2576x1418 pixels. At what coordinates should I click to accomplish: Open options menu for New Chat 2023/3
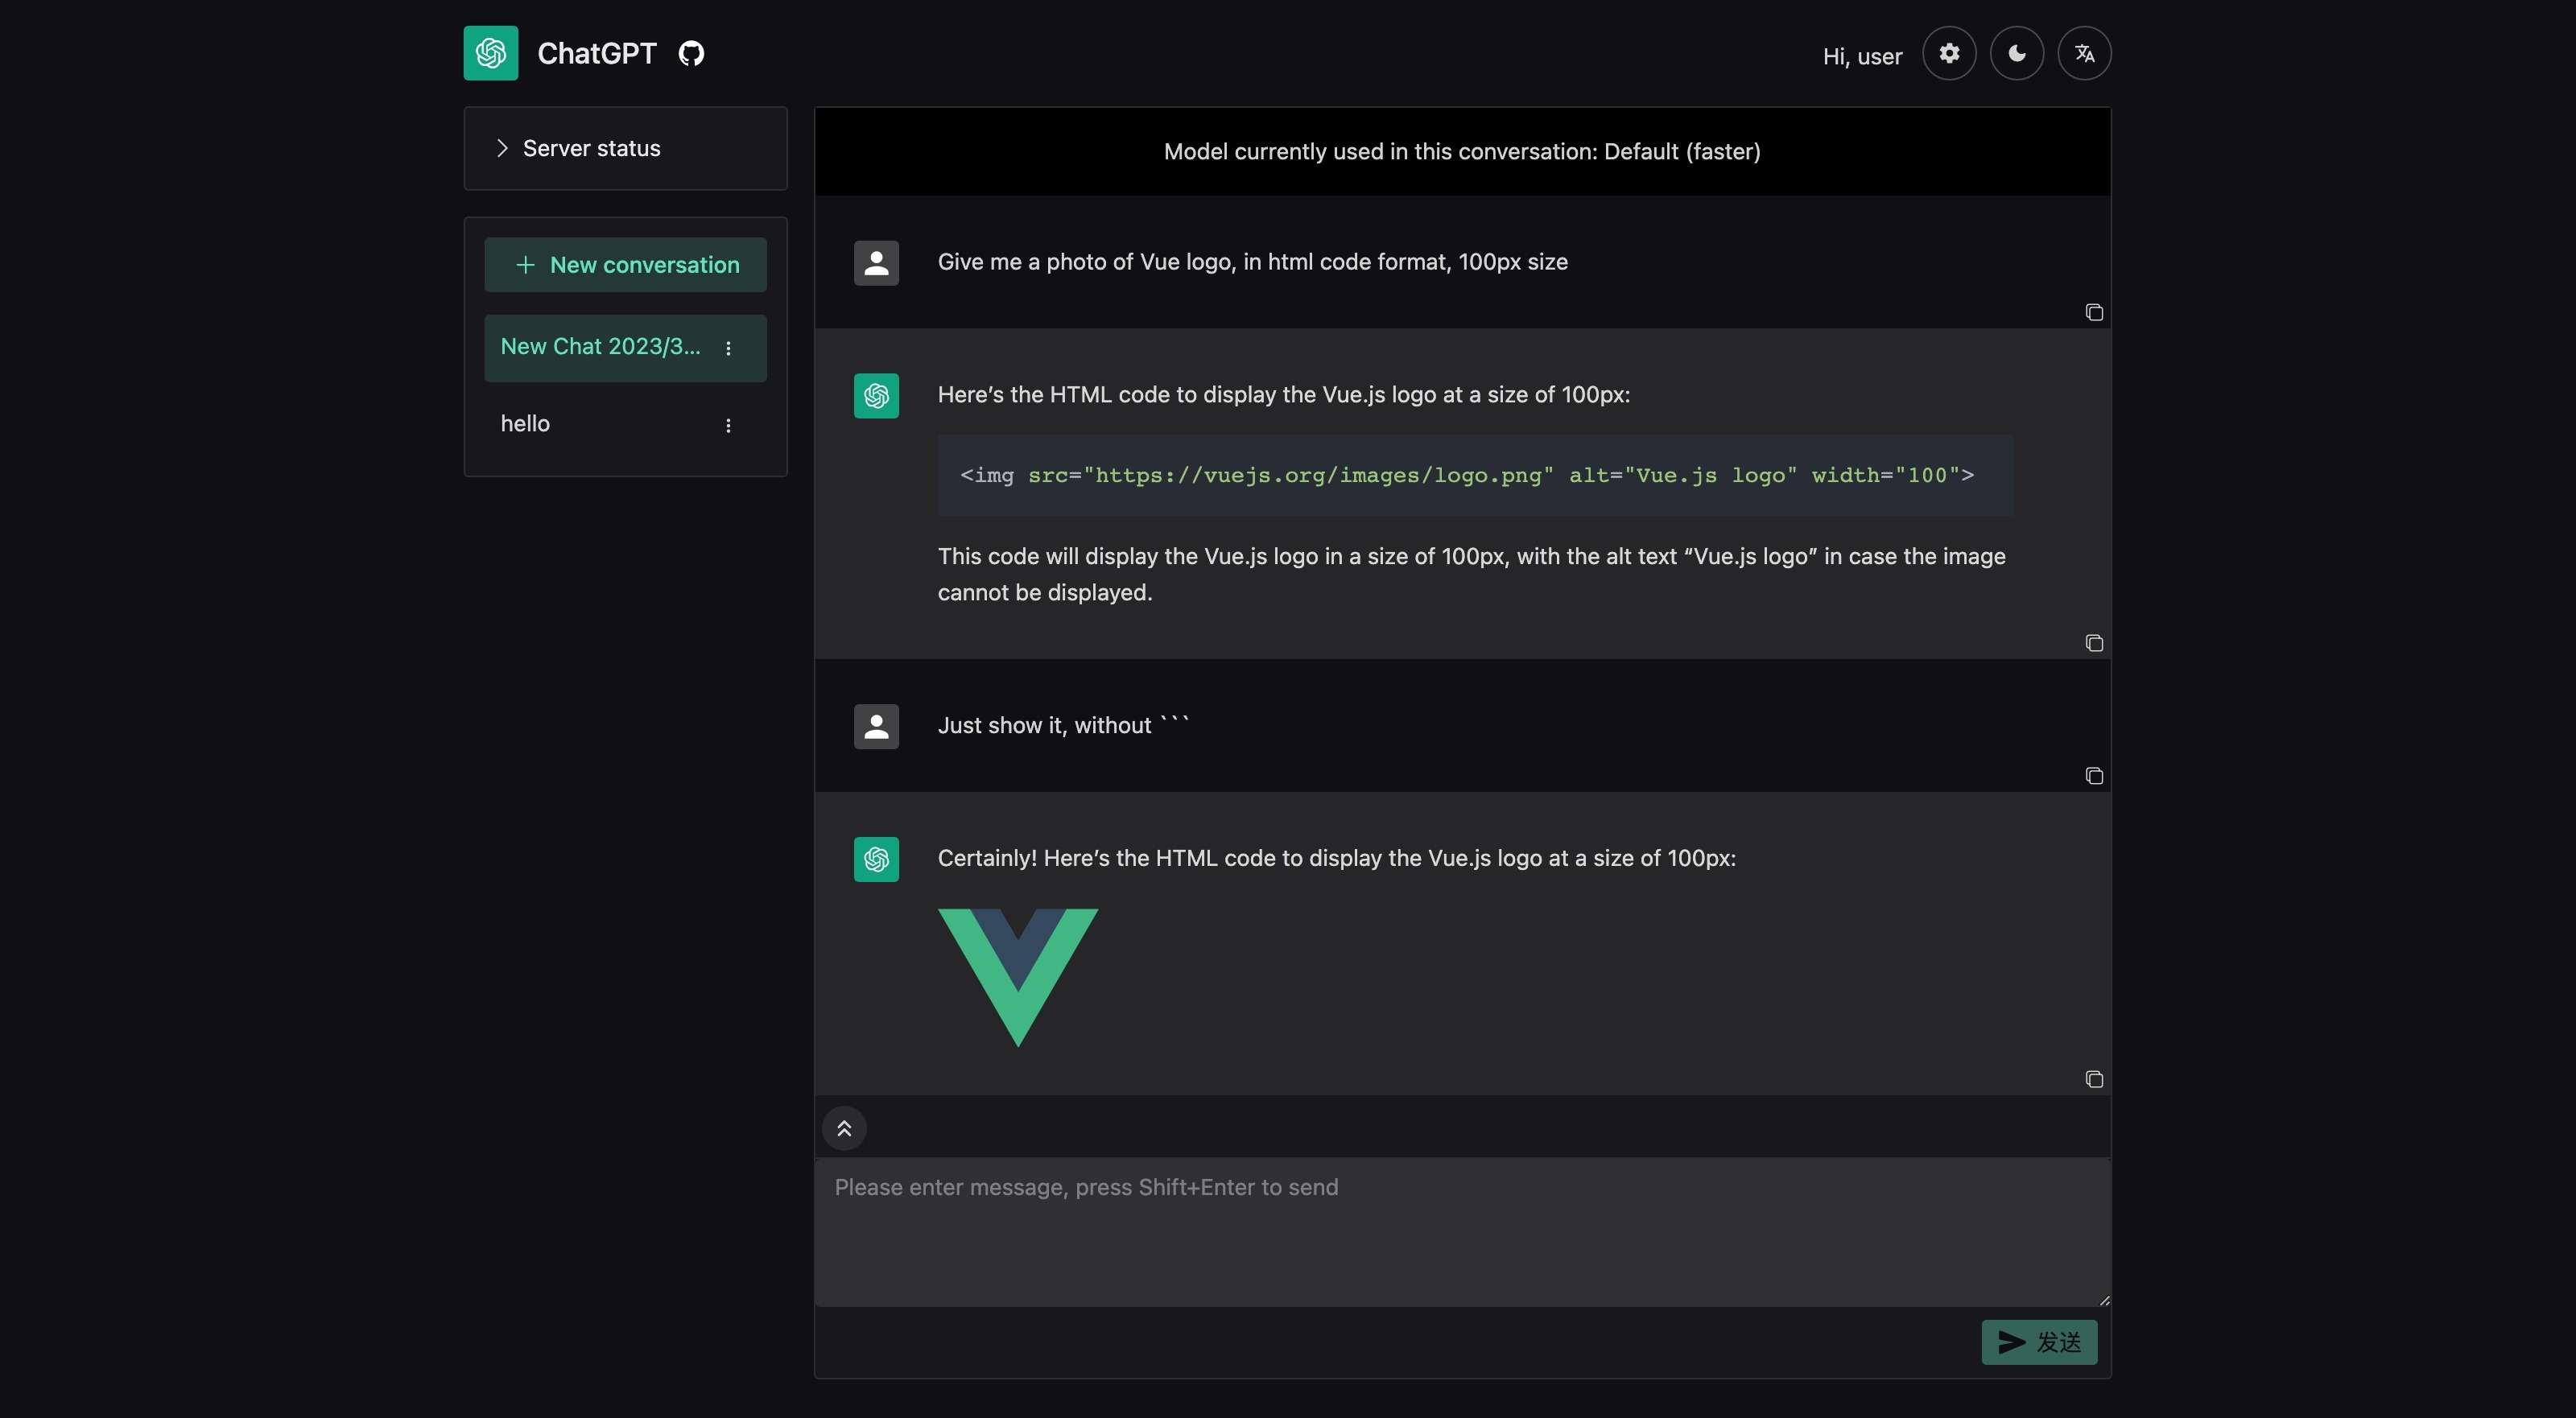click(728, 348)
